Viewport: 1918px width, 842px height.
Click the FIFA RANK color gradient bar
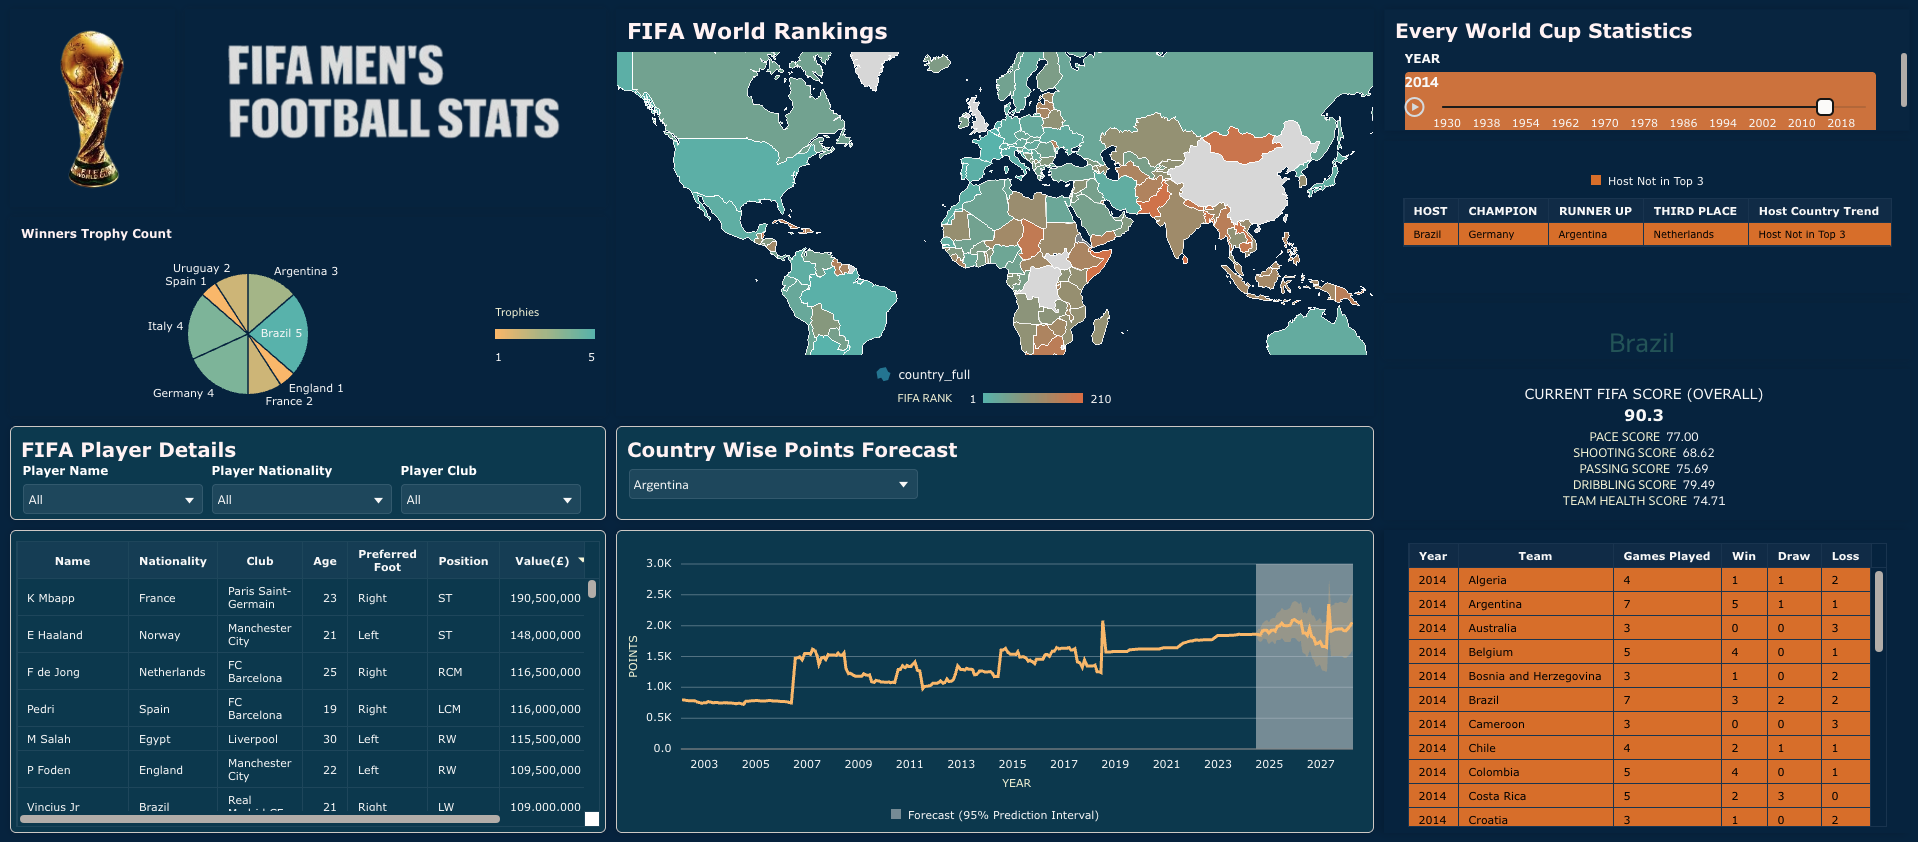[1032, 398]
